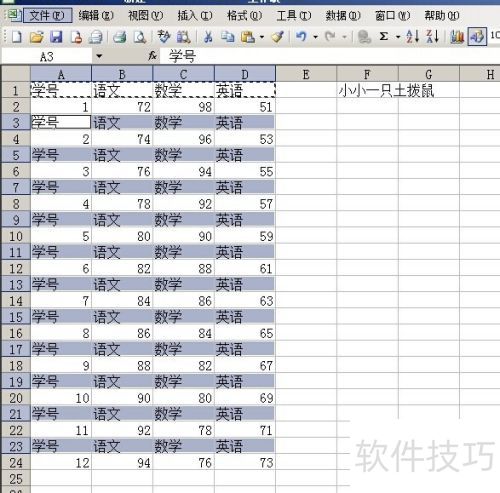This screenshot has height=493, width=500.
Task: Click the Permission icon in the toolbar
Action: click(76, 37)
